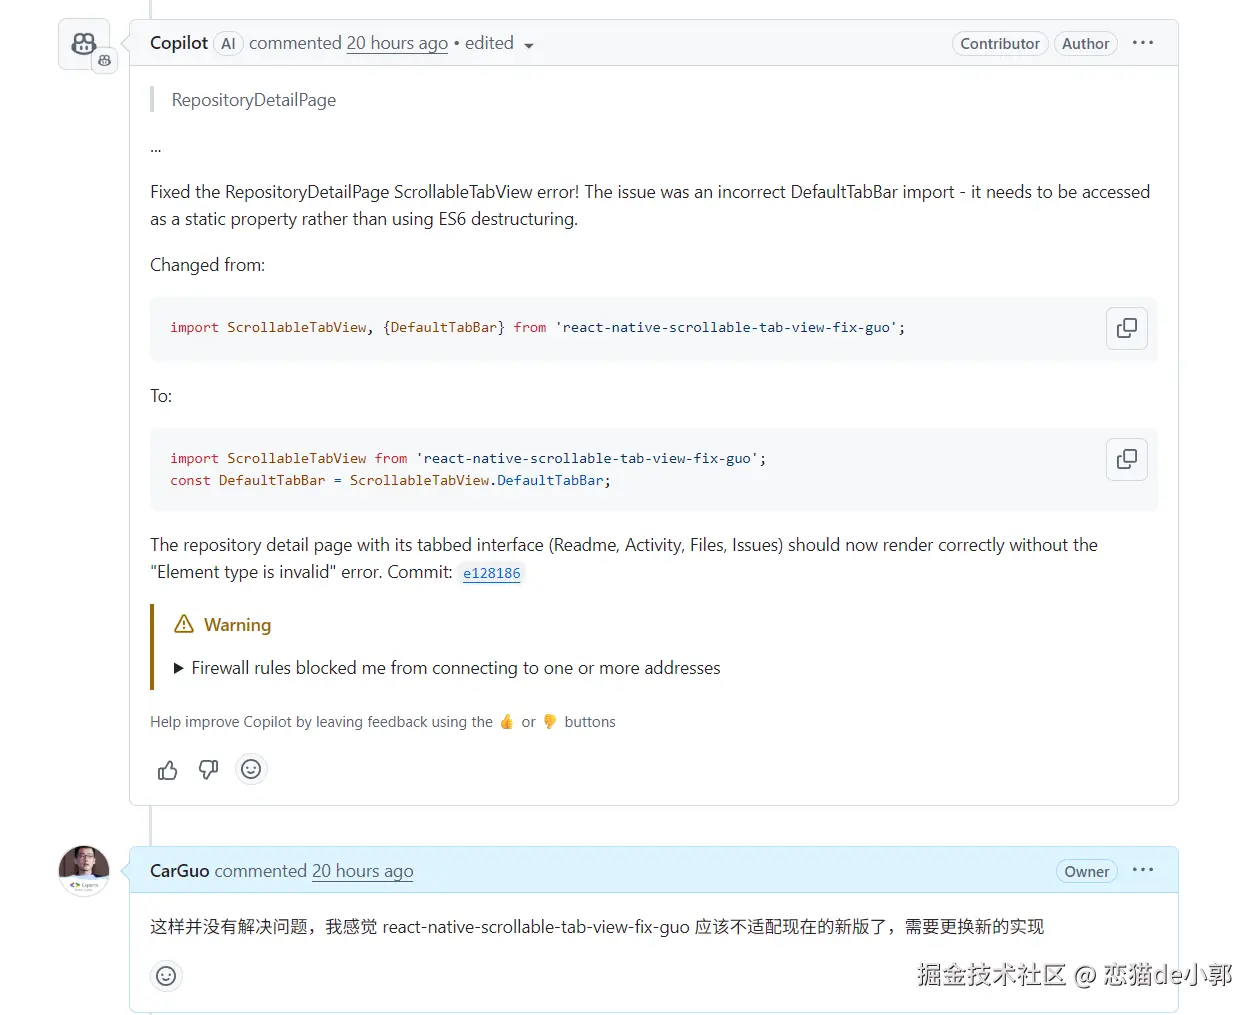The height and width of the screenshot is (1015, 1259).
Task: Click the Contributor badge
Action: coord(1000,44)
